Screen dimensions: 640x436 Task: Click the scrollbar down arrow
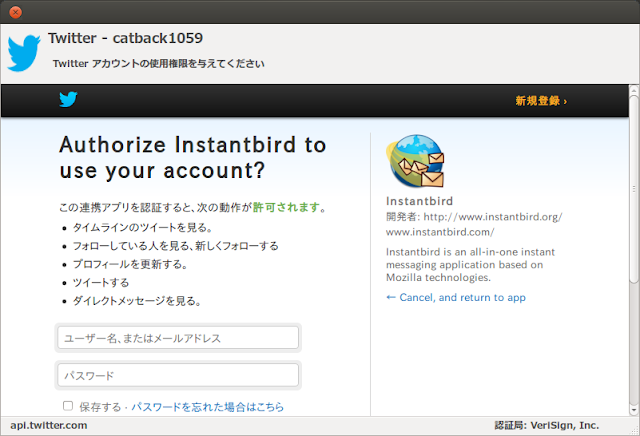(633, 410)
